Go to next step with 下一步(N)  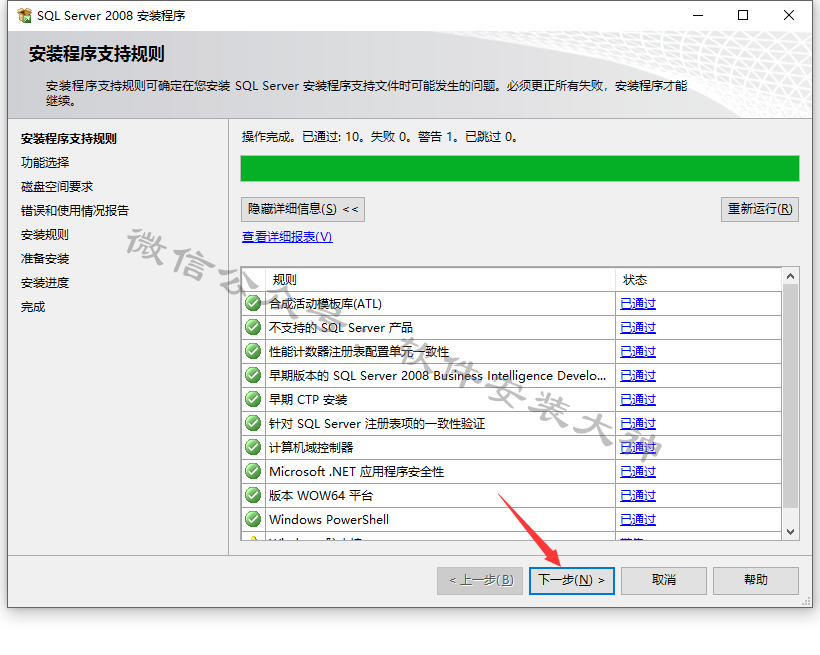click(572, 581)
